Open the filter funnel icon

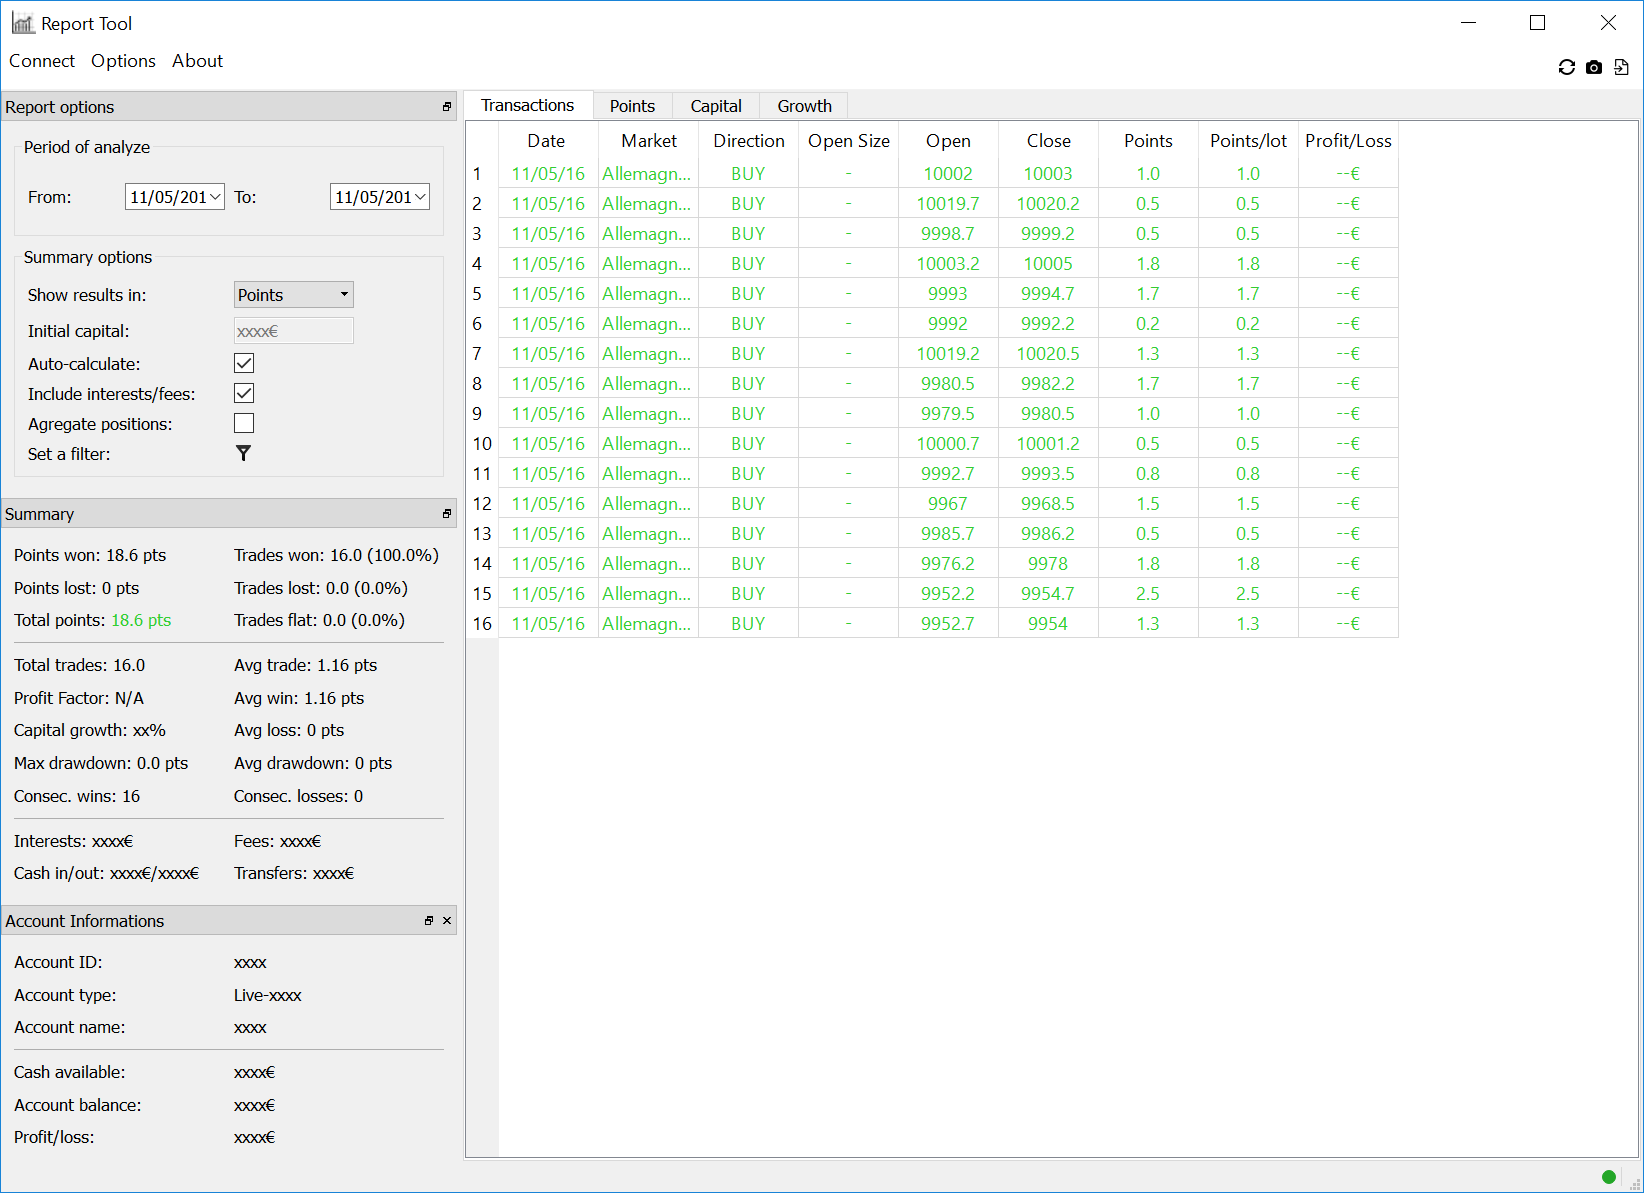point(243,454)
